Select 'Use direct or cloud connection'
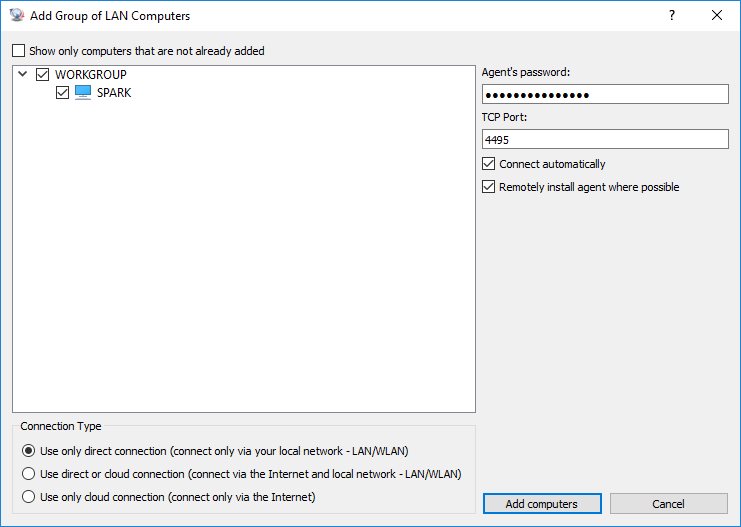Viewport: 741px width, 527px height. (28, 474)
